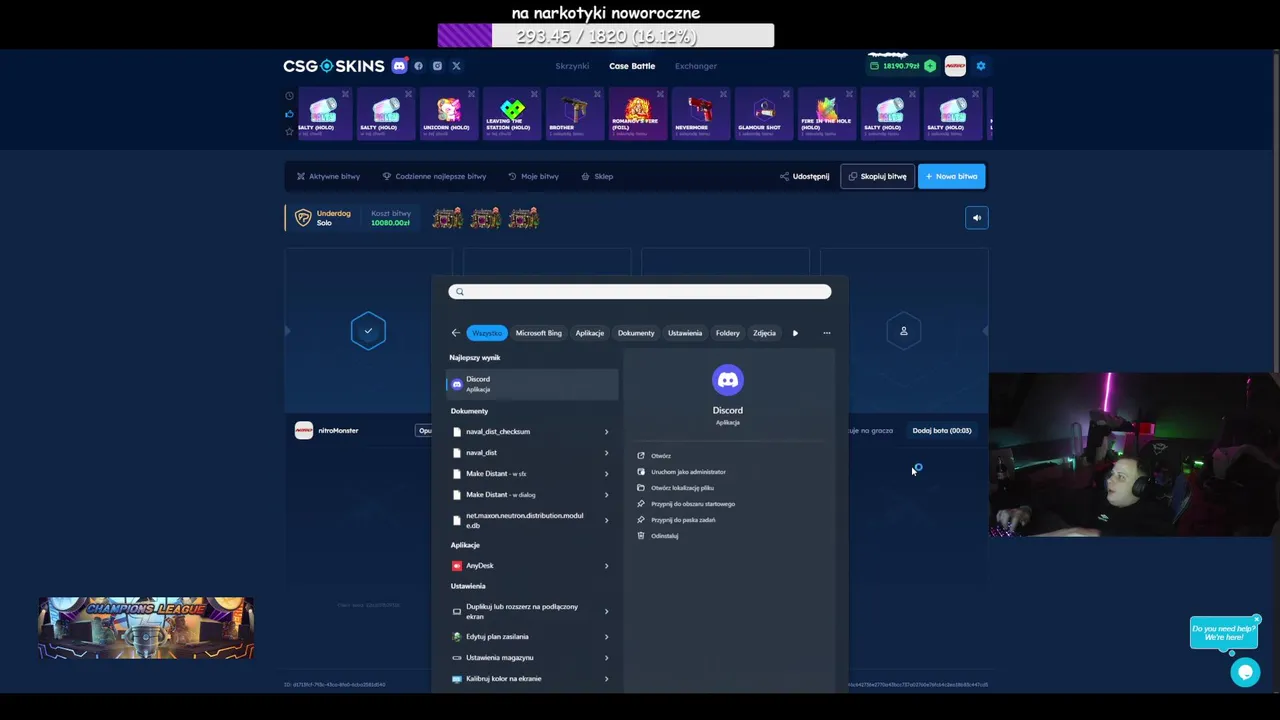This screenshot has height=720, width=1280.
Task: Expand the "Make Distant - w sfx" chevron
Action: (x=606, y=474)
